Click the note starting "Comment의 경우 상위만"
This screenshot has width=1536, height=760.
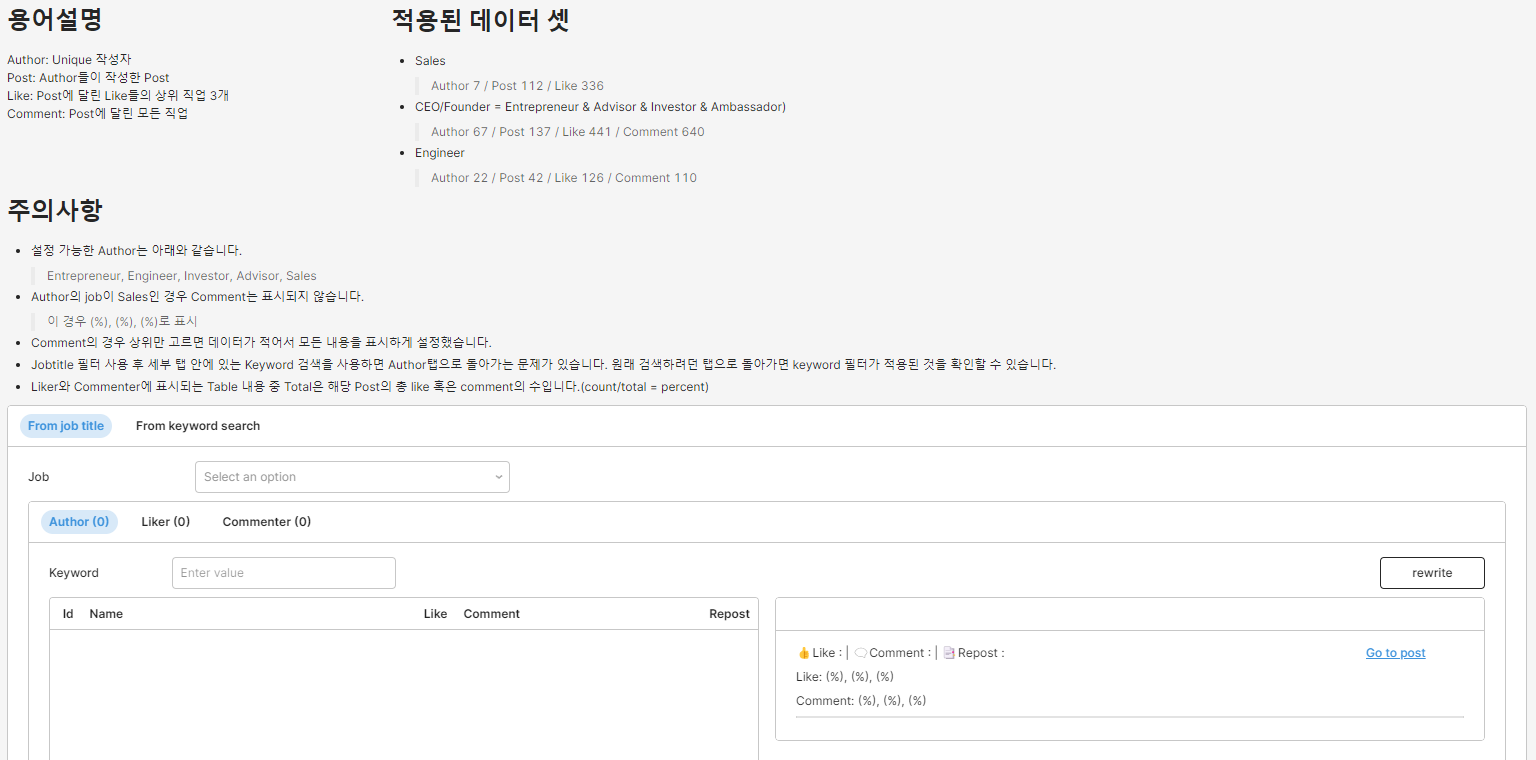click(x=261, y=342)
